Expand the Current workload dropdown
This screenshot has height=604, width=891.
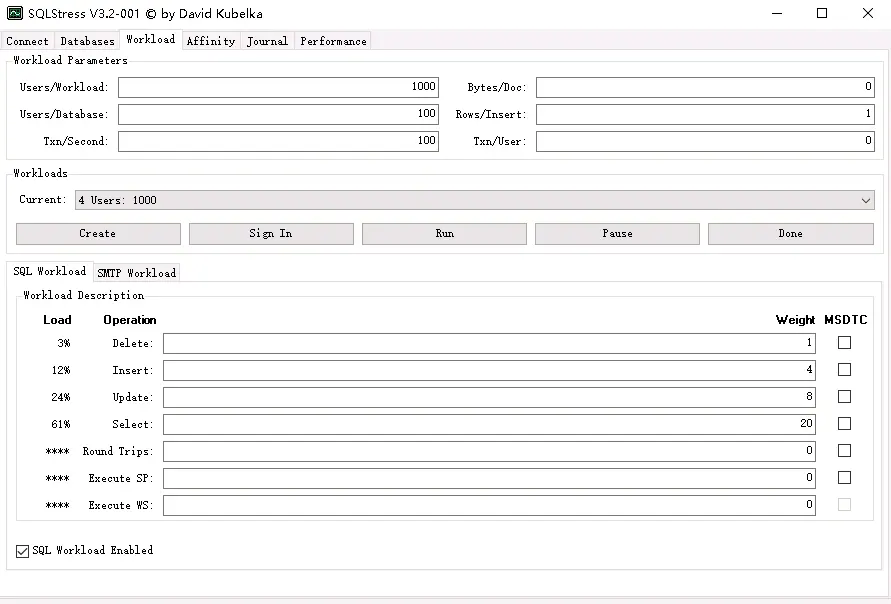(474, 200)
